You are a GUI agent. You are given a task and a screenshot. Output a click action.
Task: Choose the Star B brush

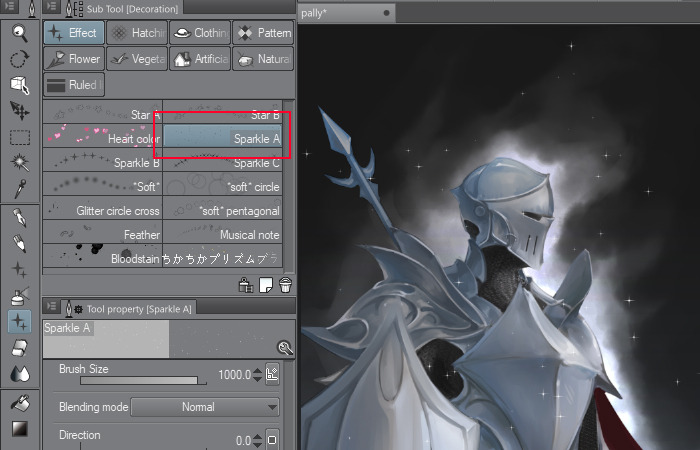tap(223, 112)
